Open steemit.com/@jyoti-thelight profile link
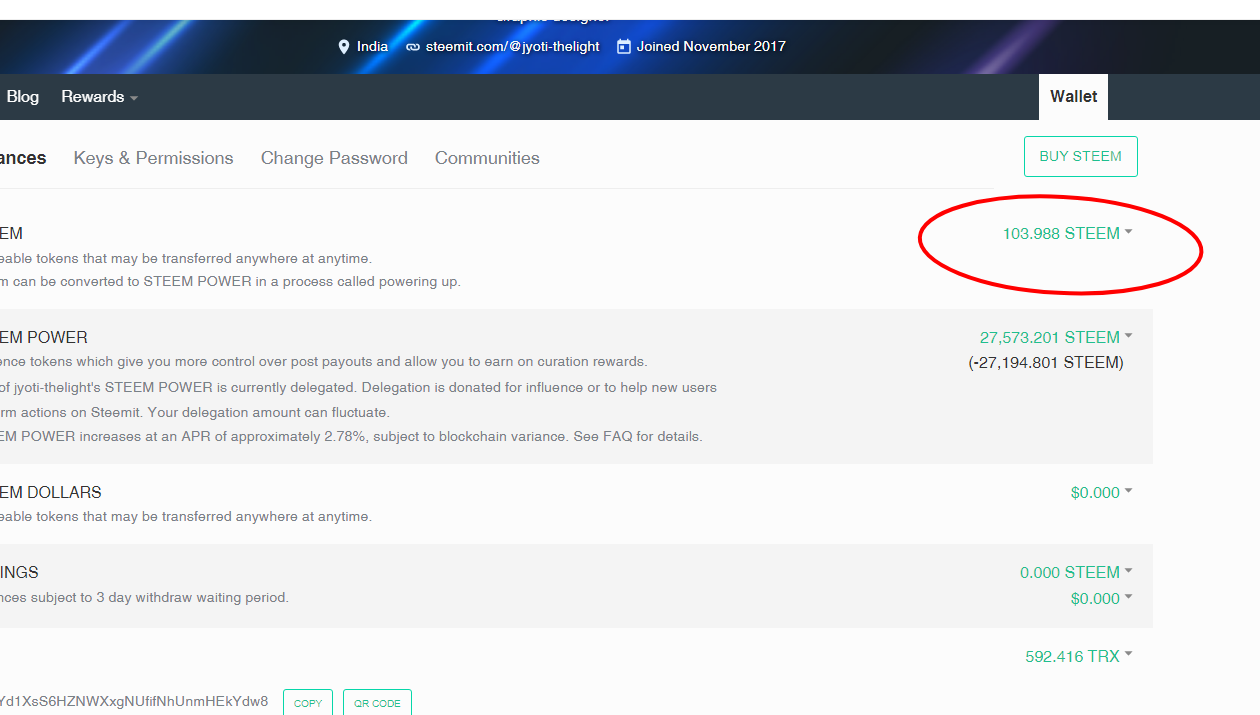The height and width of the screenshot is (715, 1260). coord(512,46)
